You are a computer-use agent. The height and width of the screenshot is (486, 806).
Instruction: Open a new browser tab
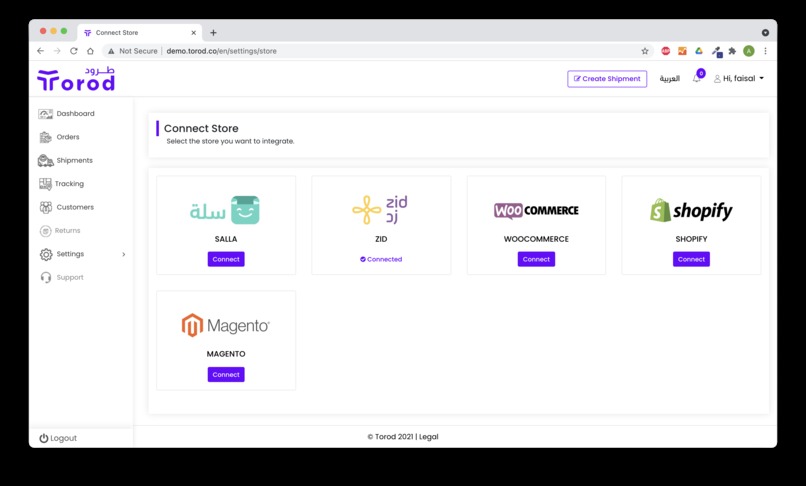pos(213,32)
